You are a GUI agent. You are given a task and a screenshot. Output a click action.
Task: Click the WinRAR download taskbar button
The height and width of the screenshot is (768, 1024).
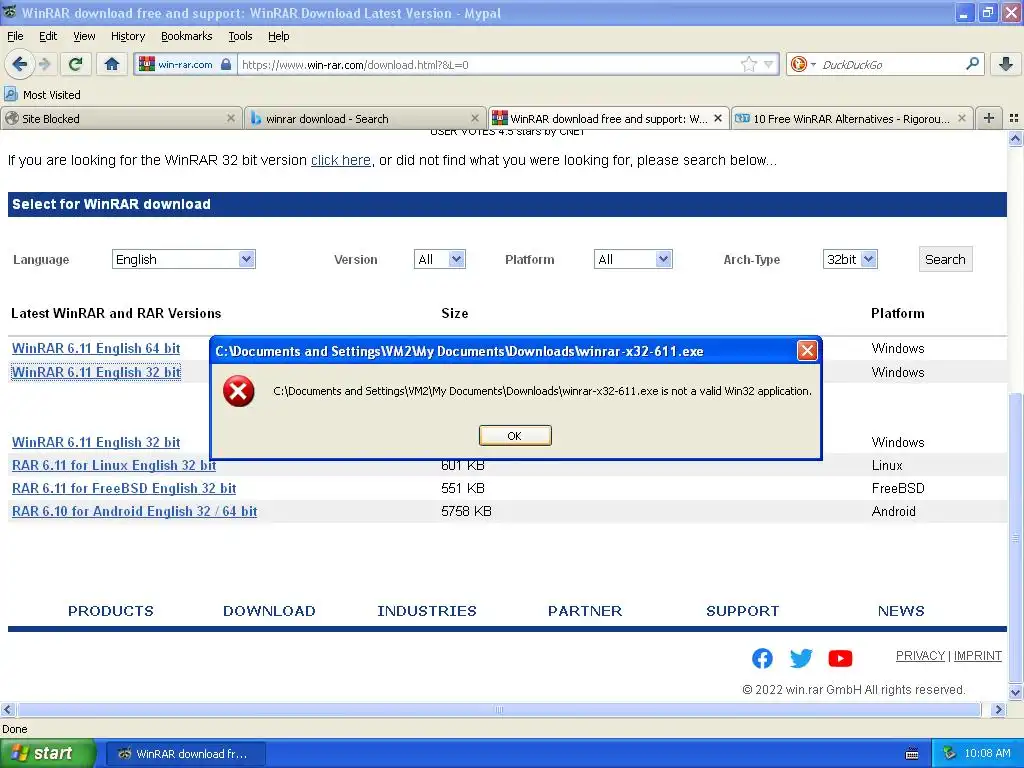pyautogui.click(x=185, y=754)
